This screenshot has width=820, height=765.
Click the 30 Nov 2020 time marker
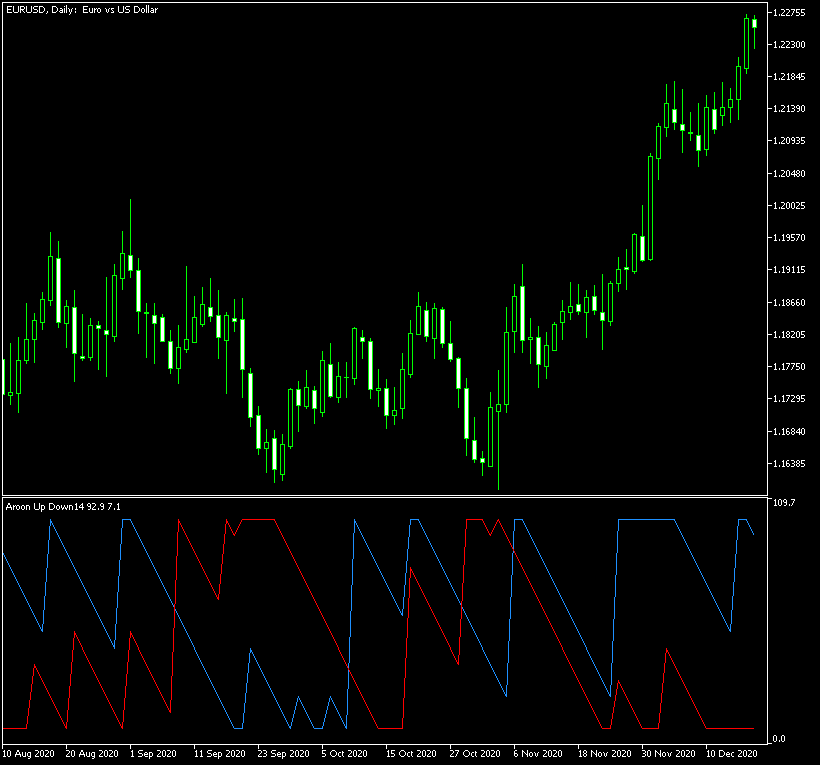[670, 753]
